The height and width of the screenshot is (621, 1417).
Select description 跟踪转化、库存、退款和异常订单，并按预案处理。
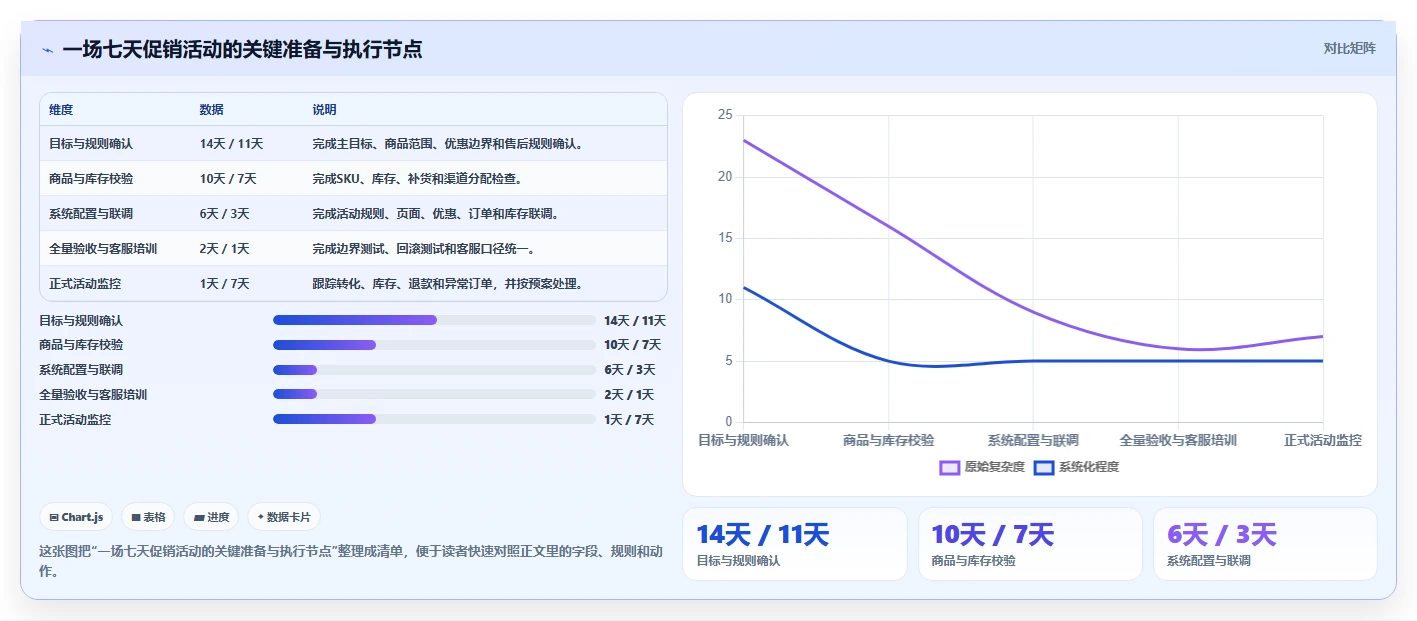click(447, 284)
